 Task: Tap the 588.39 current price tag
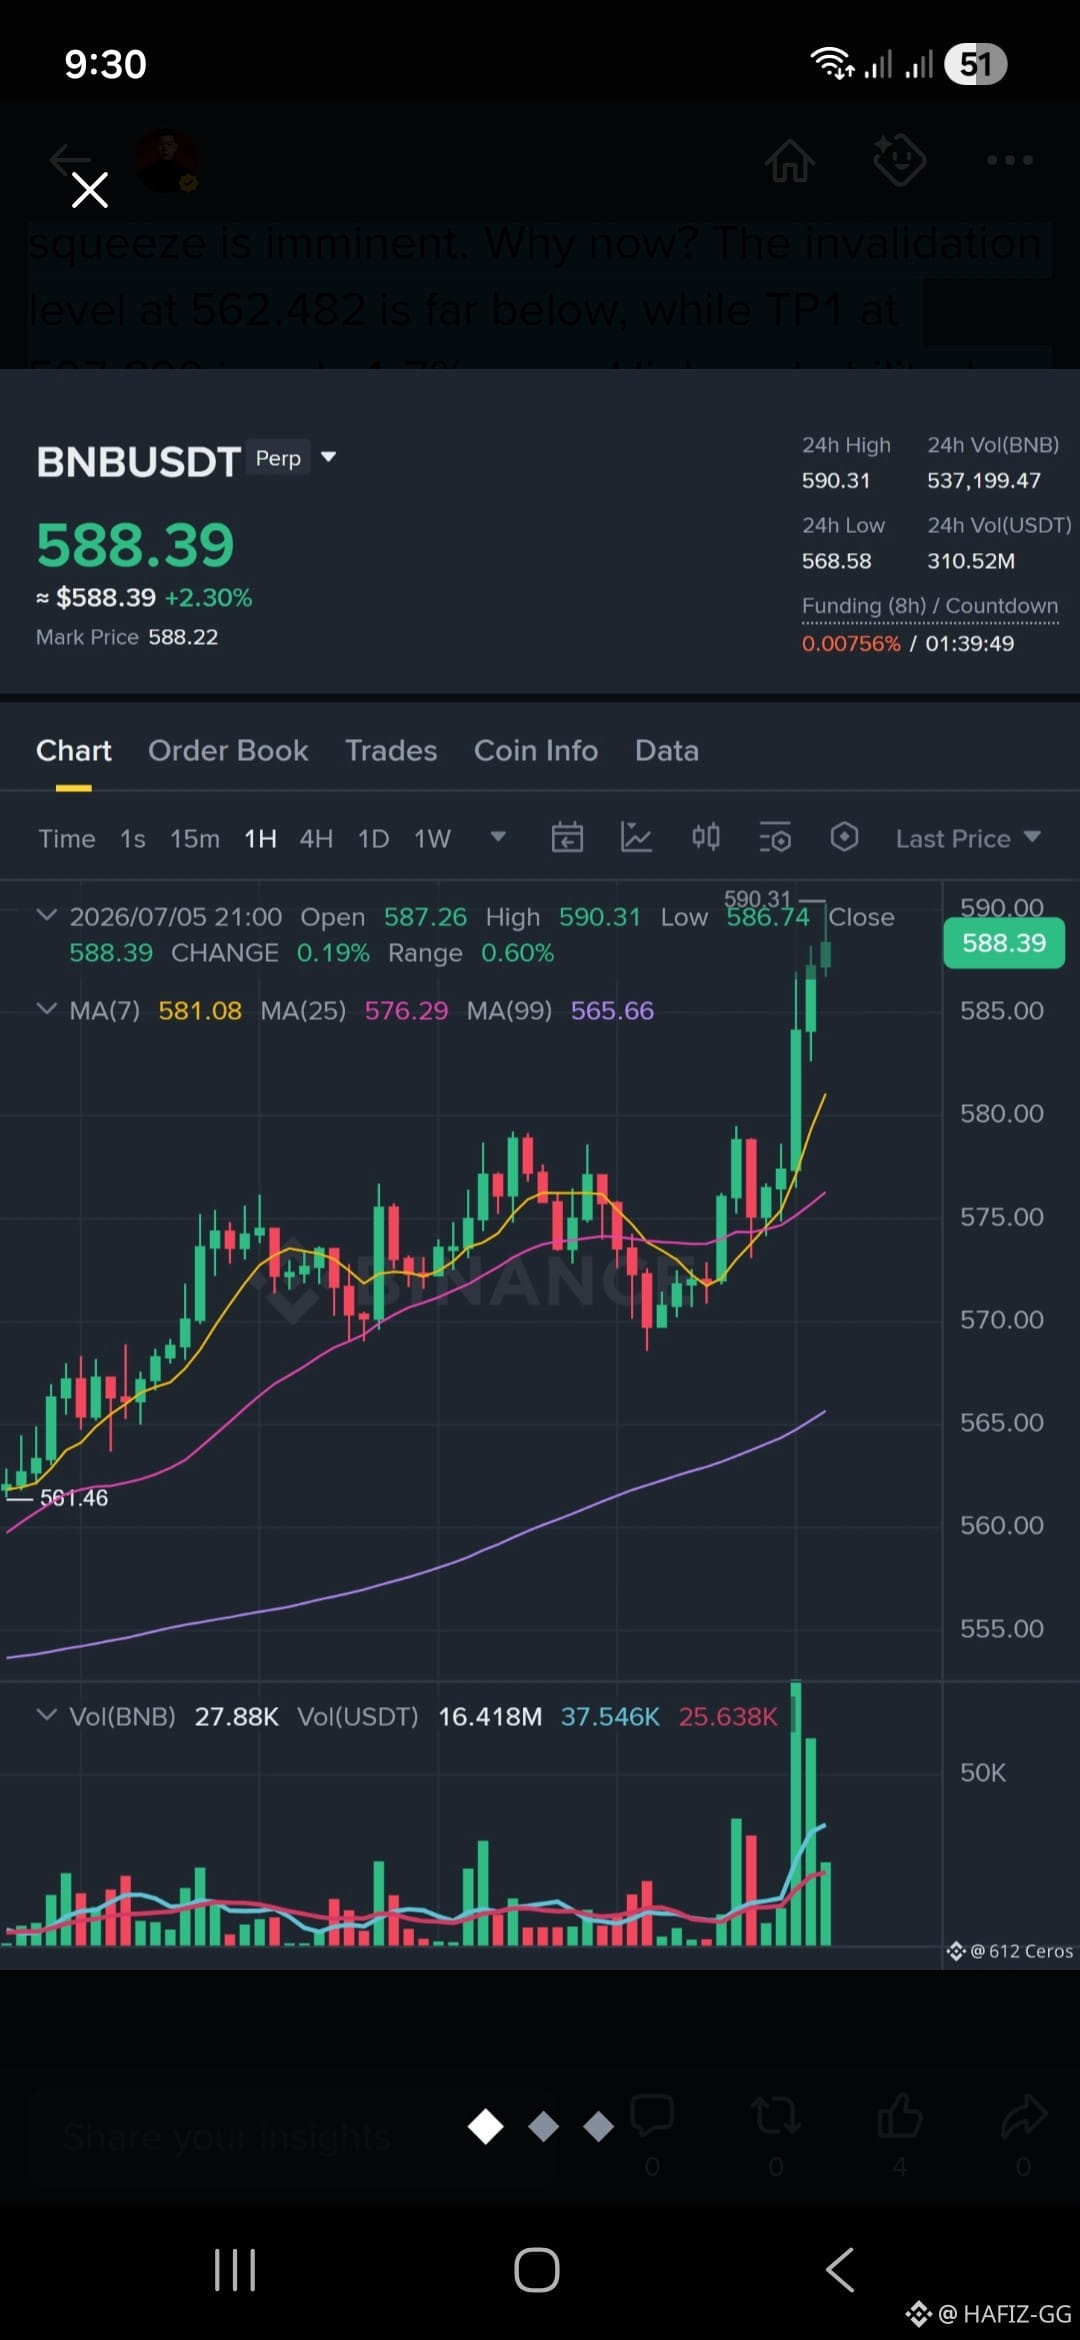coord(1004,943)
